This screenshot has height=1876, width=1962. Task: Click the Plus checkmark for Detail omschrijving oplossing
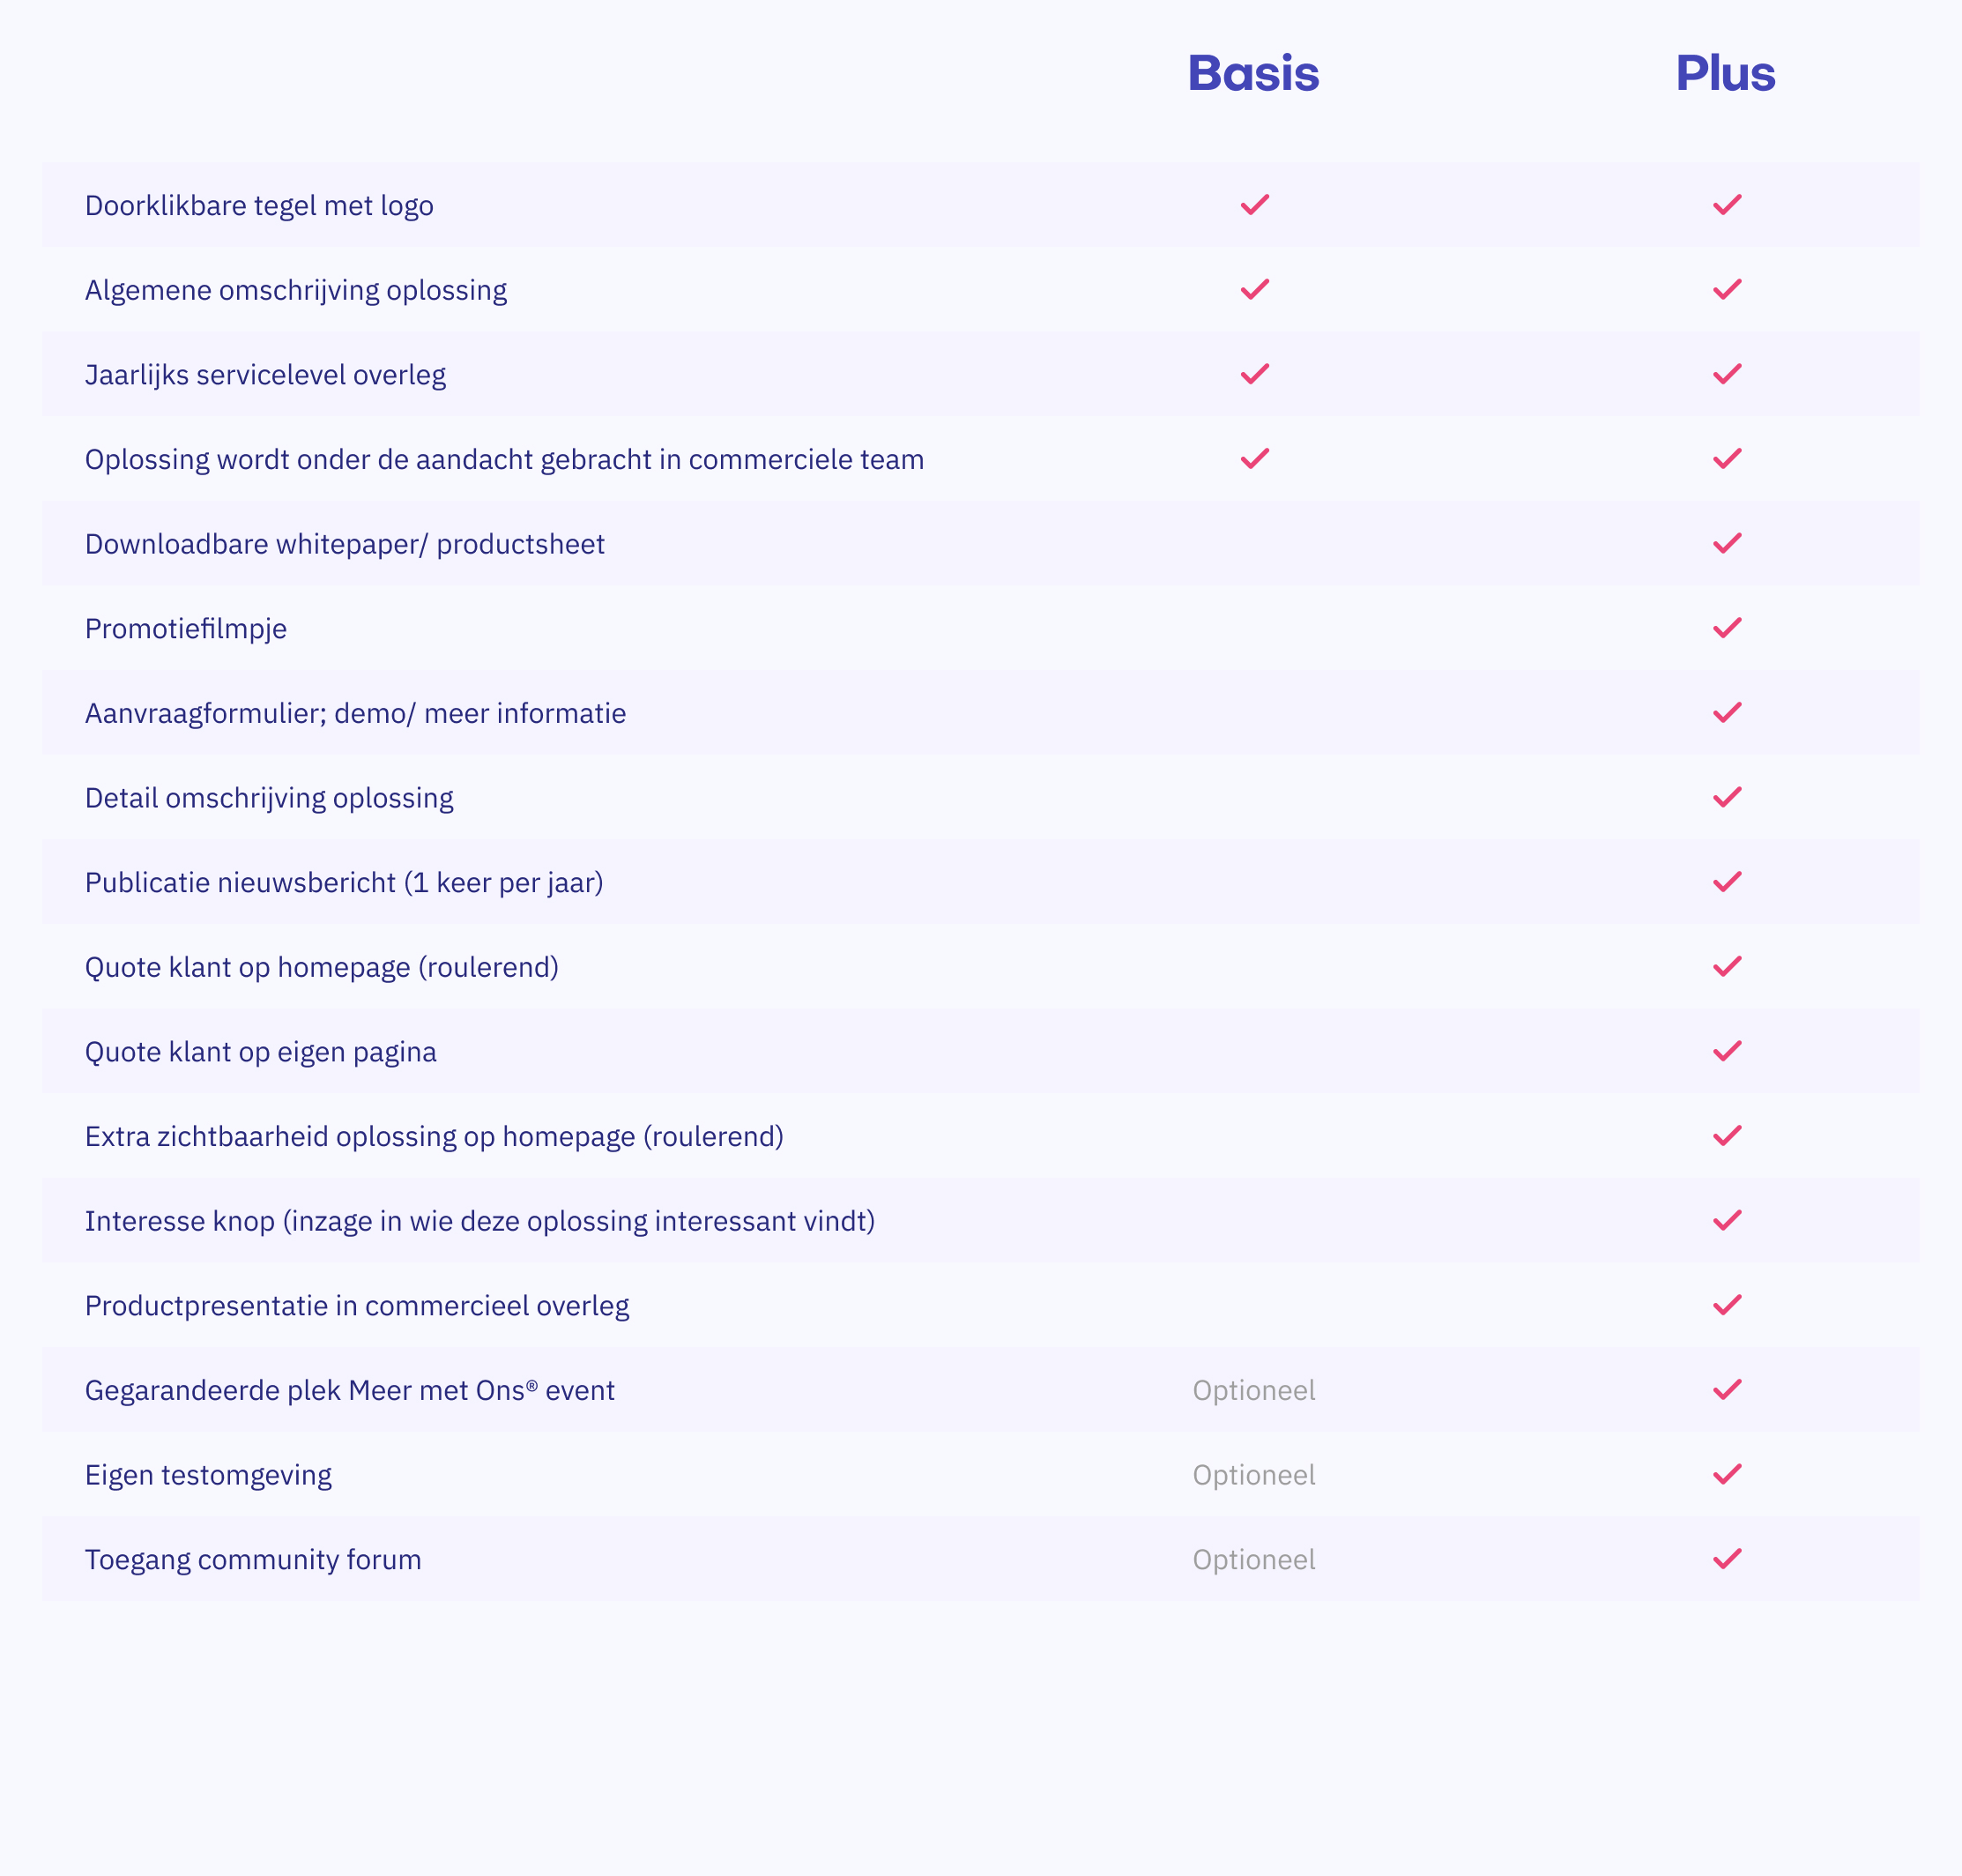coord(1726,797)
